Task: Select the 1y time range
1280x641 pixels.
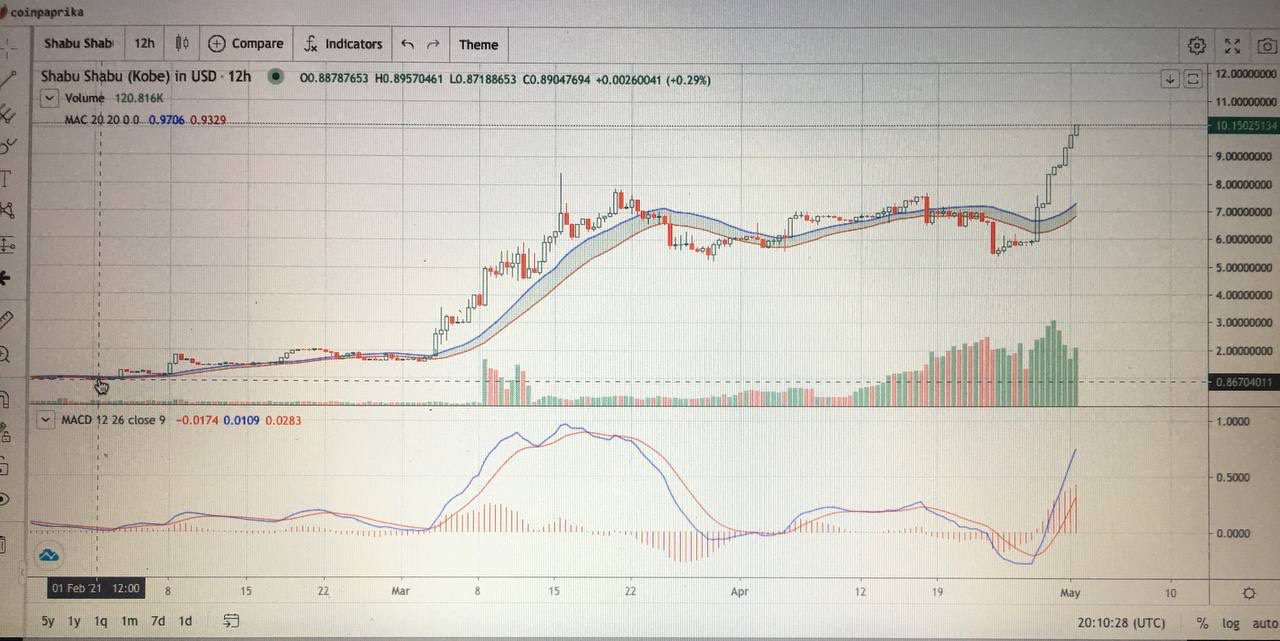Action: 74,621
